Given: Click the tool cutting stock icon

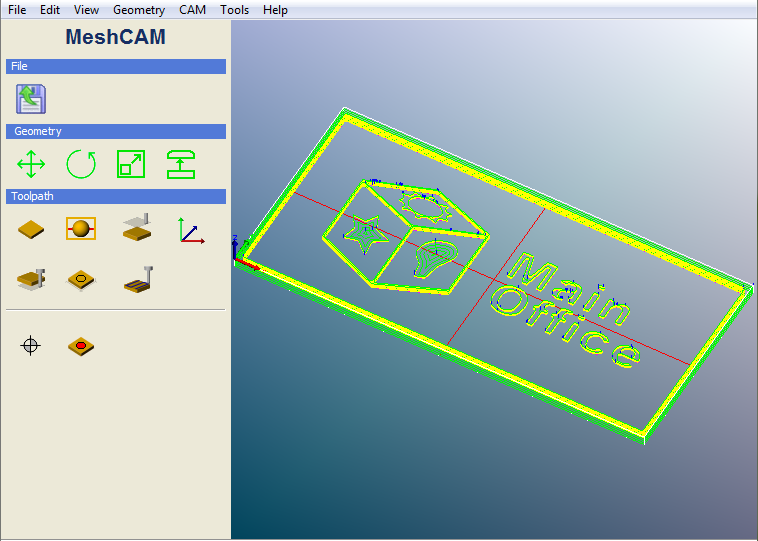Looking at the screenshot, I should (x=31, y=279).
